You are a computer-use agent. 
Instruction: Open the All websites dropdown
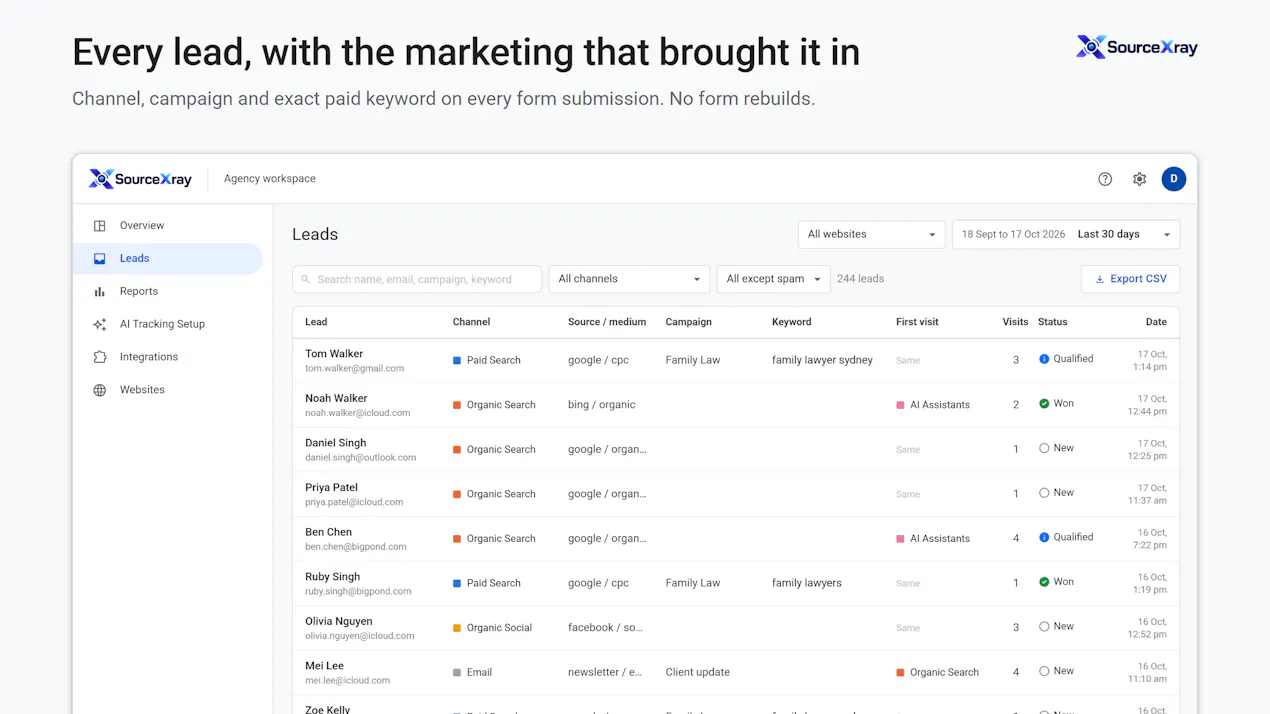872,234
